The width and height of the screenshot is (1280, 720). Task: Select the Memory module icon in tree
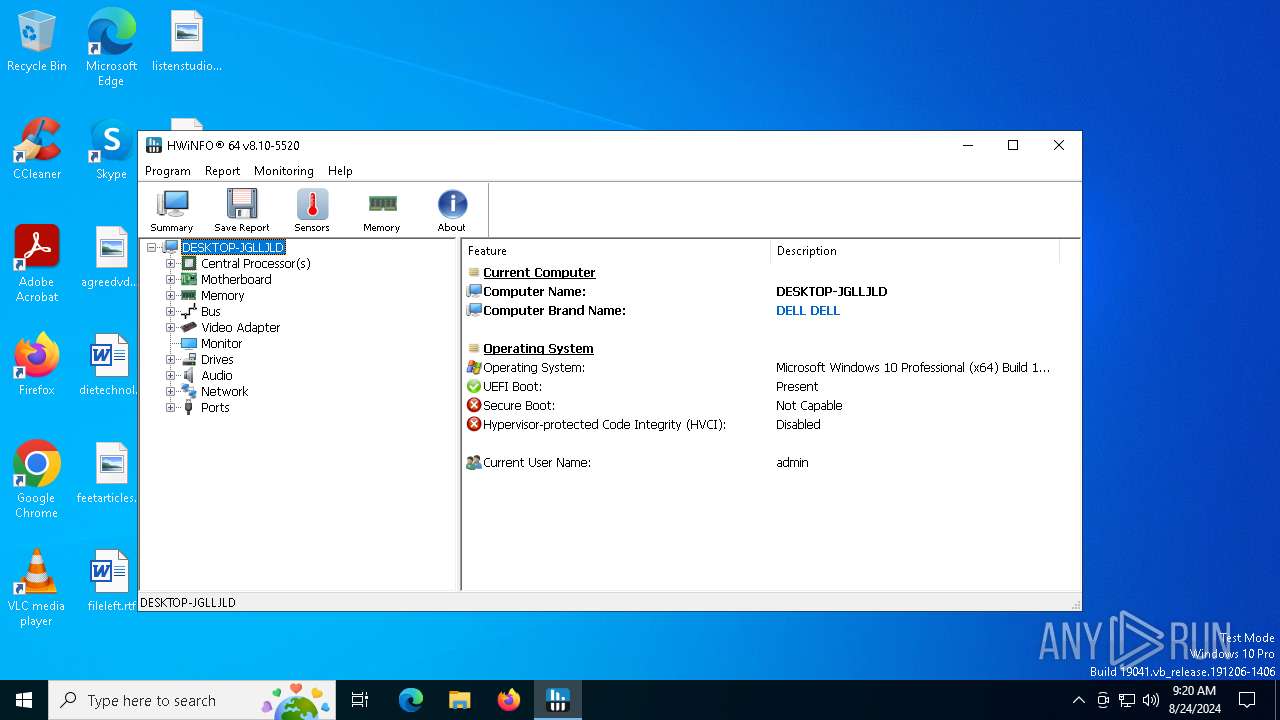[188, 295]
